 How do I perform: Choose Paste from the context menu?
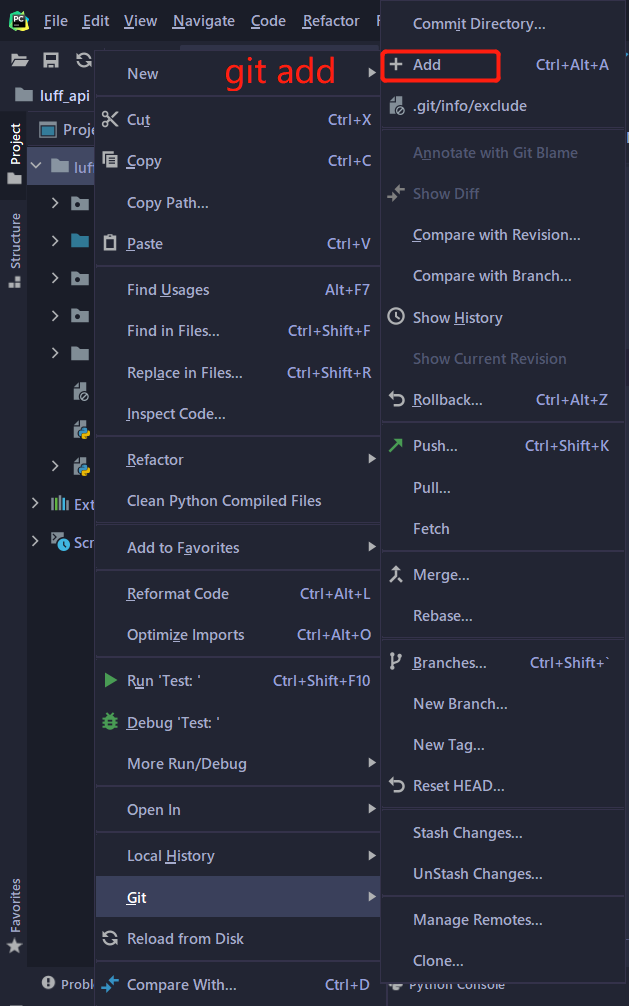[x=237, y=244]
